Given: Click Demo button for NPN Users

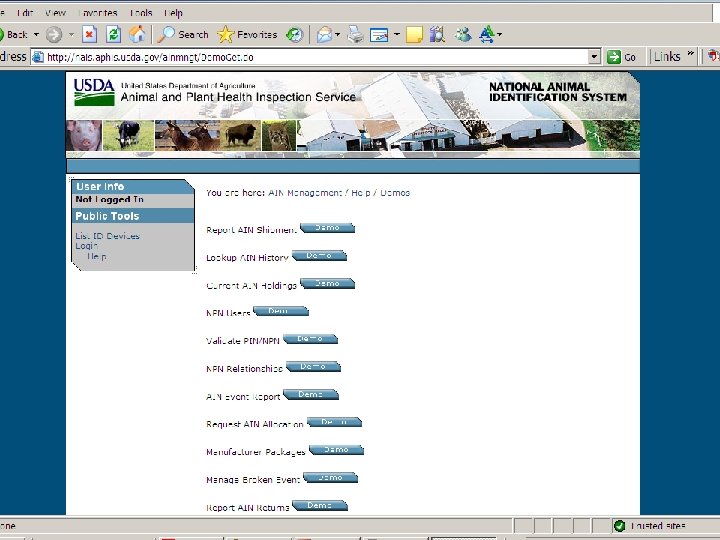Looking at the screenshot, I should coord(281,311).
